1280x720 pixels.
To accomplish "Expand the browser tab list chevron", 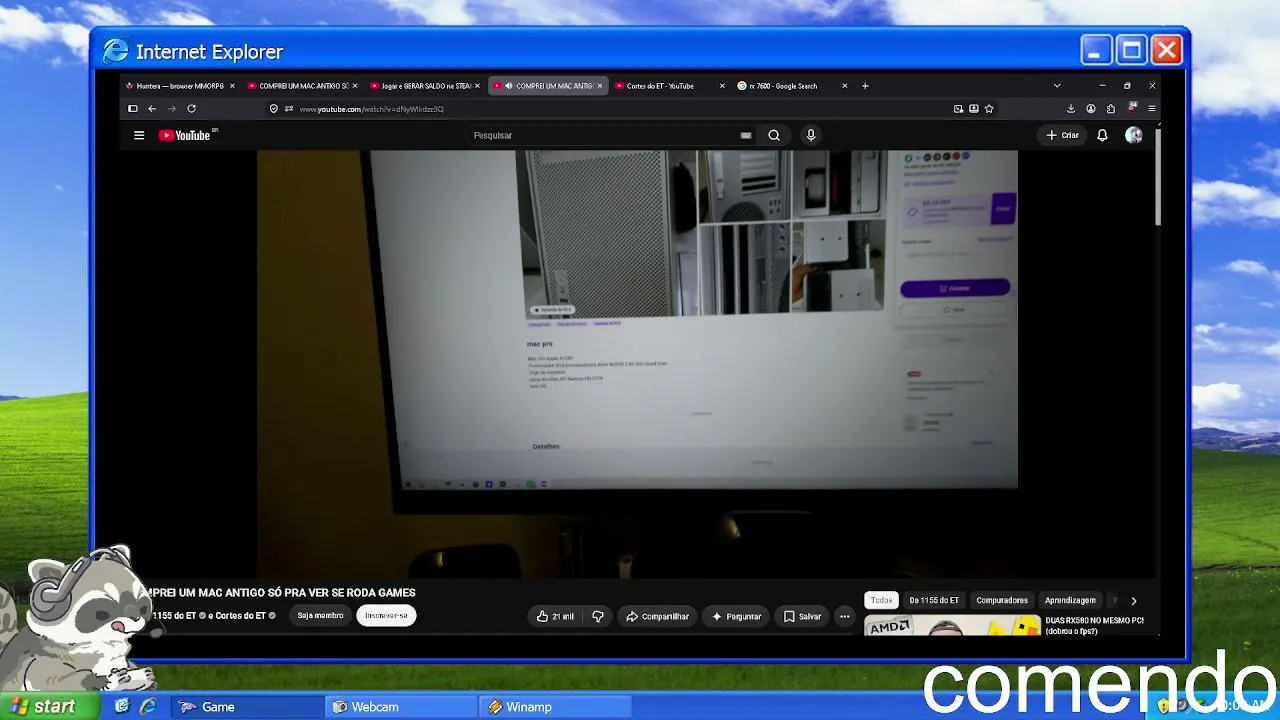I will (1057, 86).
